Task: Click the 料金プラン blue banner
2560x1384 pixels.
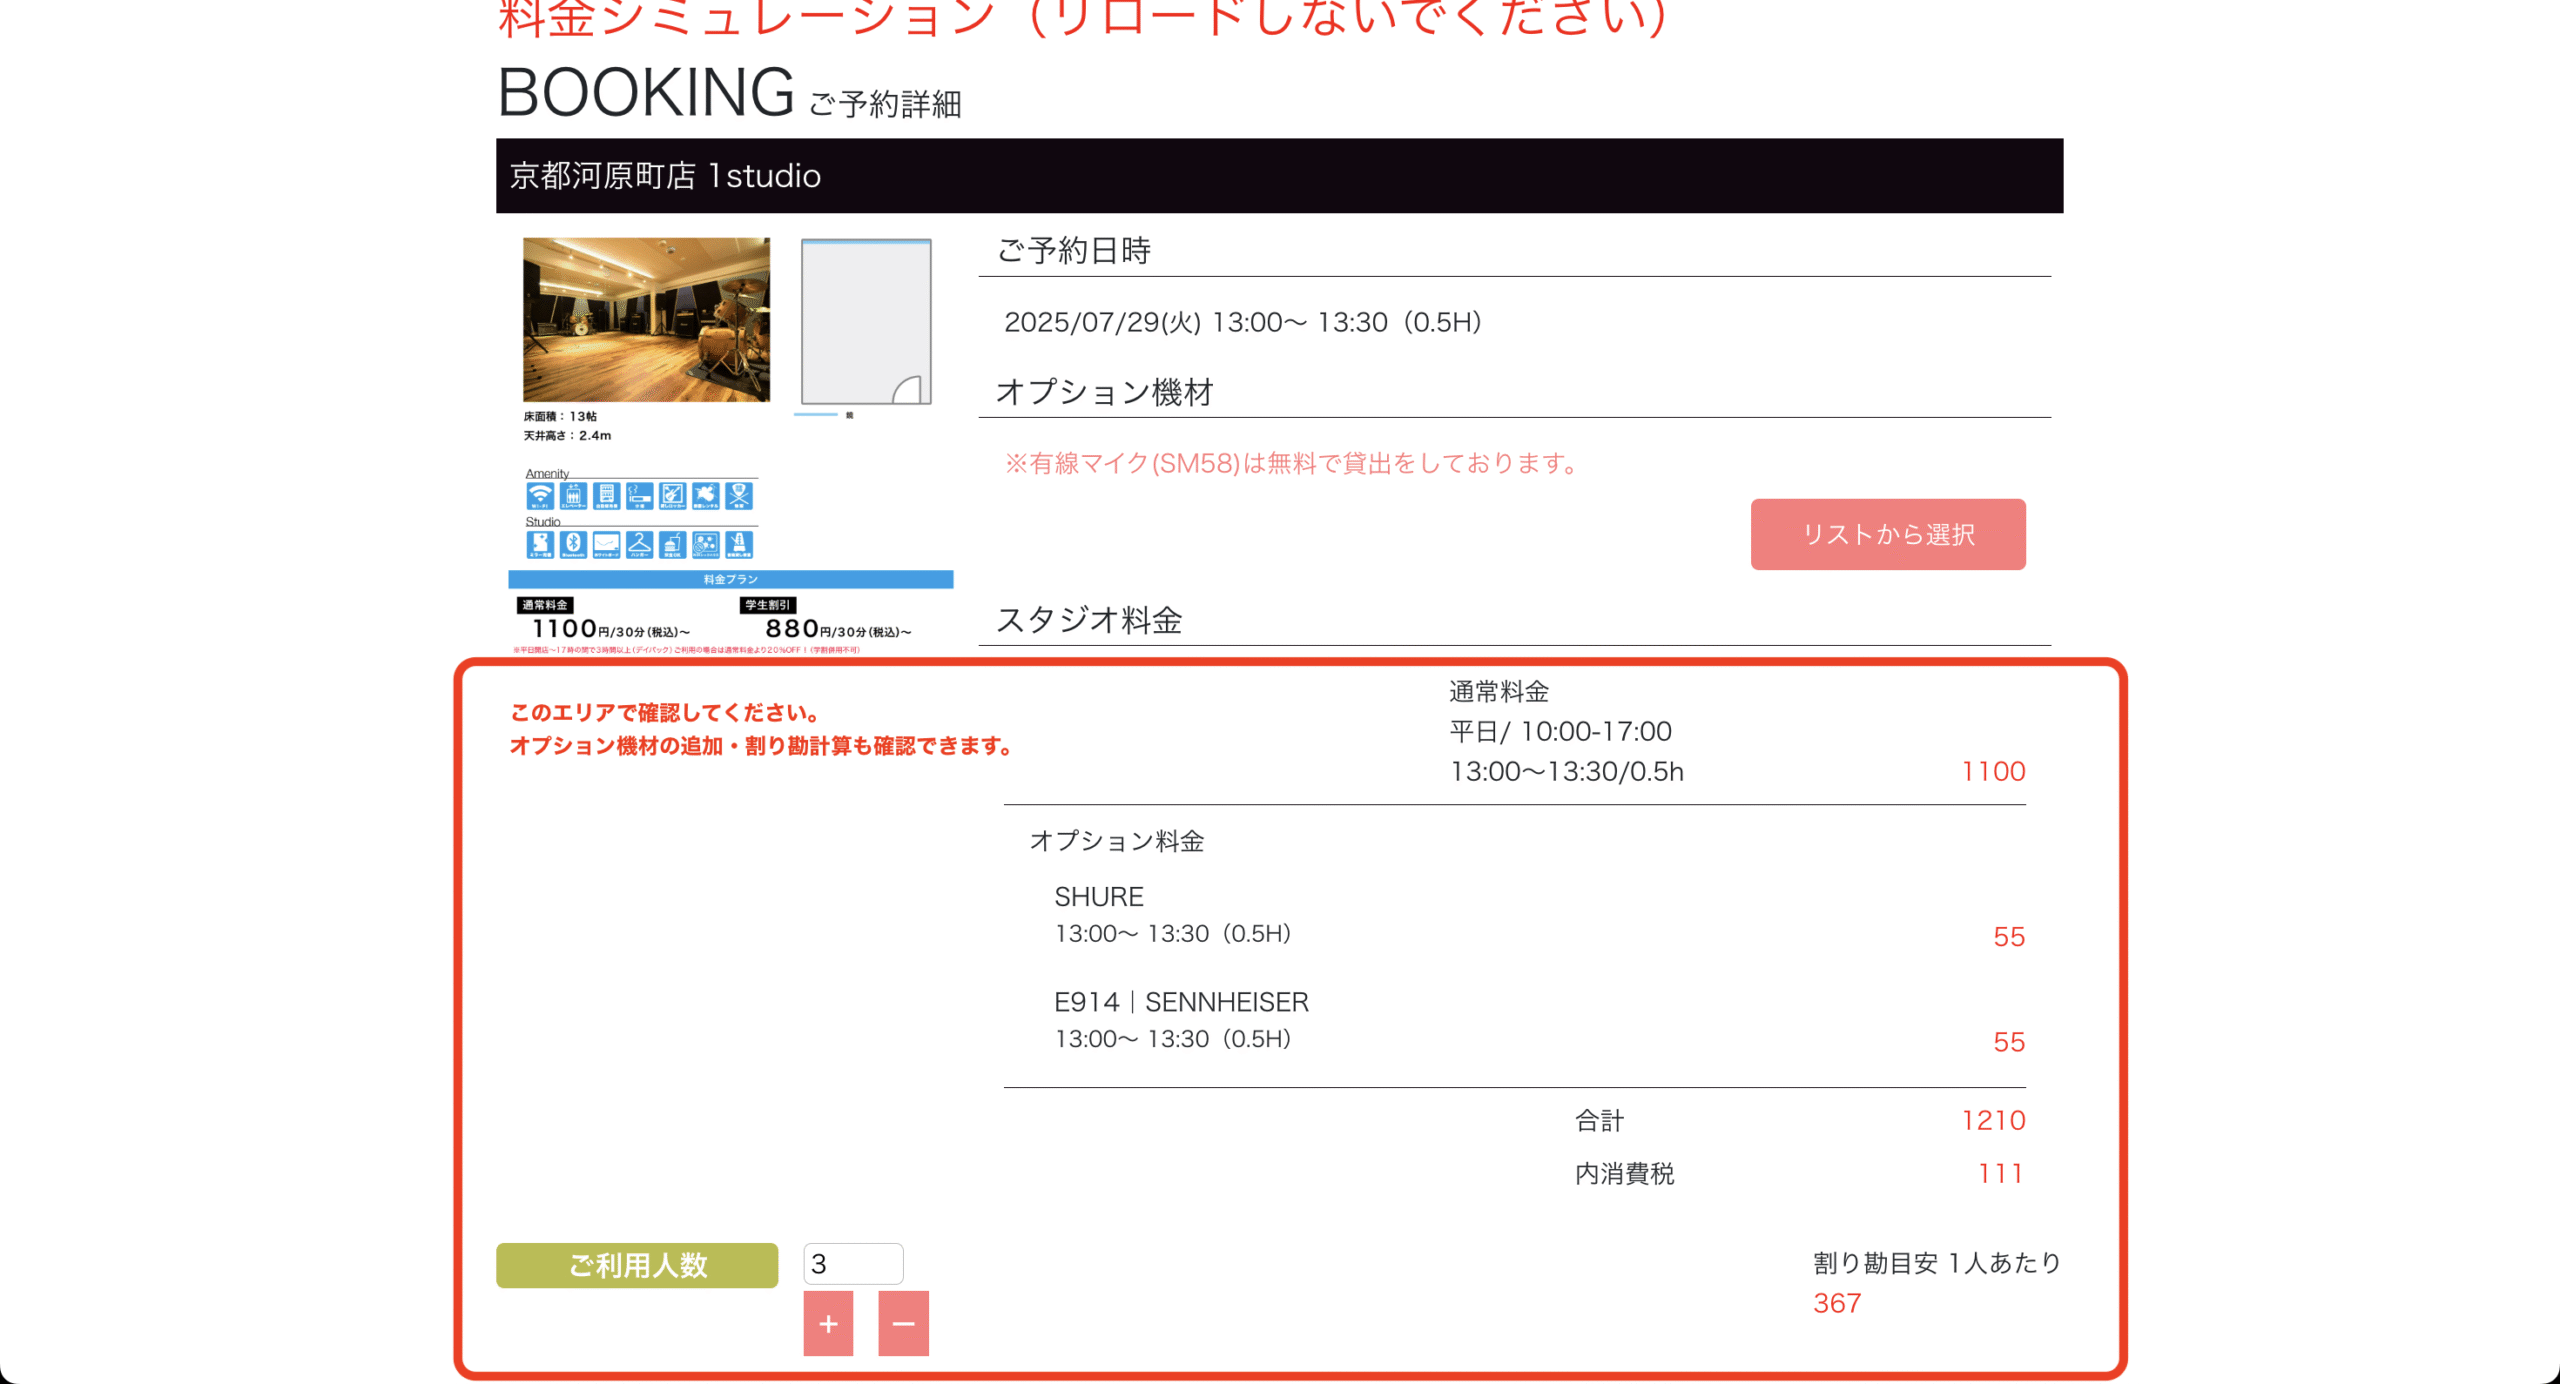Action: point(730,579)
